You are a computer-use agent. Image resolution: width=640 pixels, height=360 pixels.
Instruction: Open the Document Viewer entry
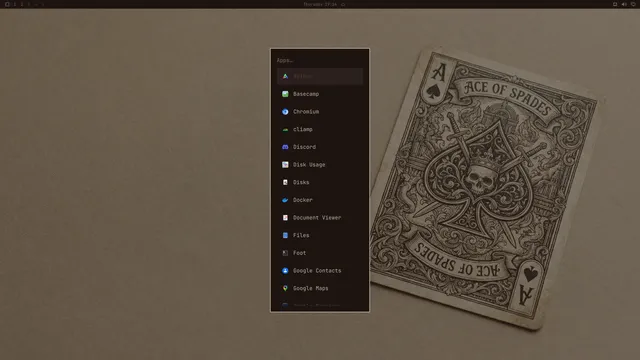[320, 218]
